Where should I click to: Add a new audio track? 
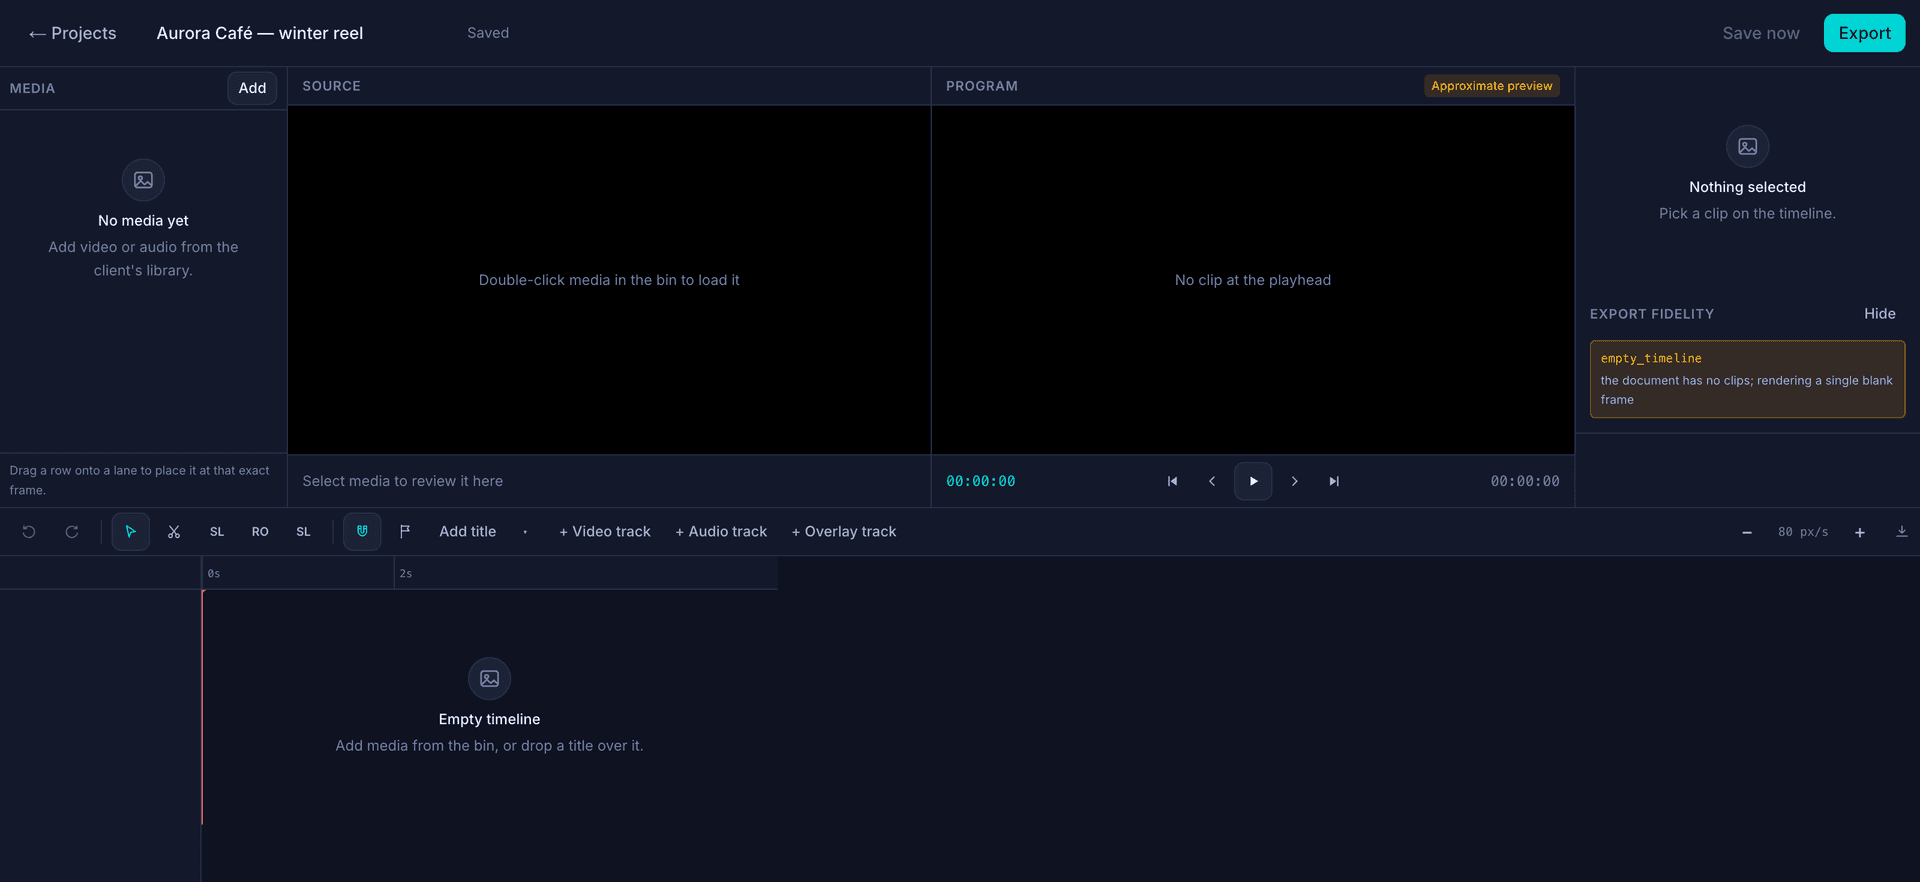pyautogui.click(x=721, y=532)
